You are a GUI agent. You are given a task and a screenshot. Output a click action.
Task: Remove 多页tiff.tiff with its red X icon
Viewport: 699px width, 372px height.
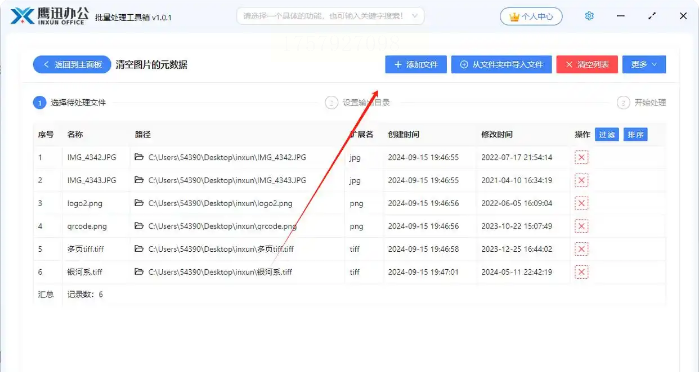[581, 249]
